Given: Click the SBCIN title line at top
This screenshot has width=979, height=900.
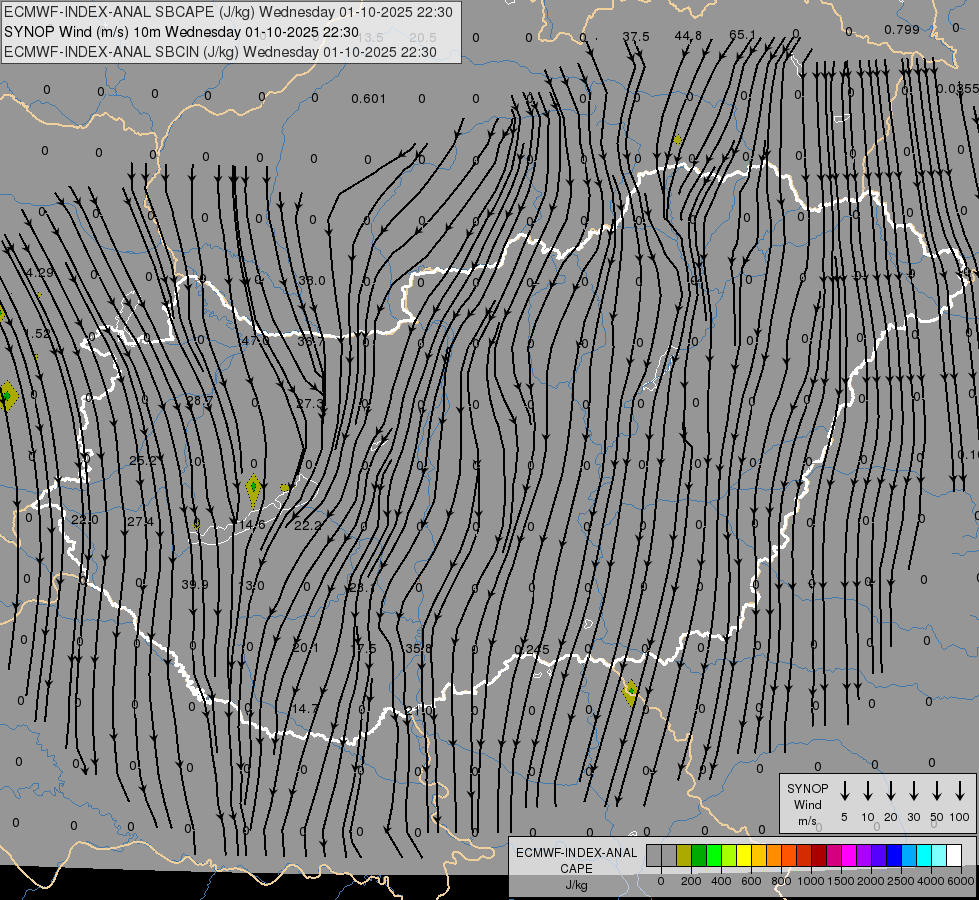Looking at the screenshot, I should point(220,52).
